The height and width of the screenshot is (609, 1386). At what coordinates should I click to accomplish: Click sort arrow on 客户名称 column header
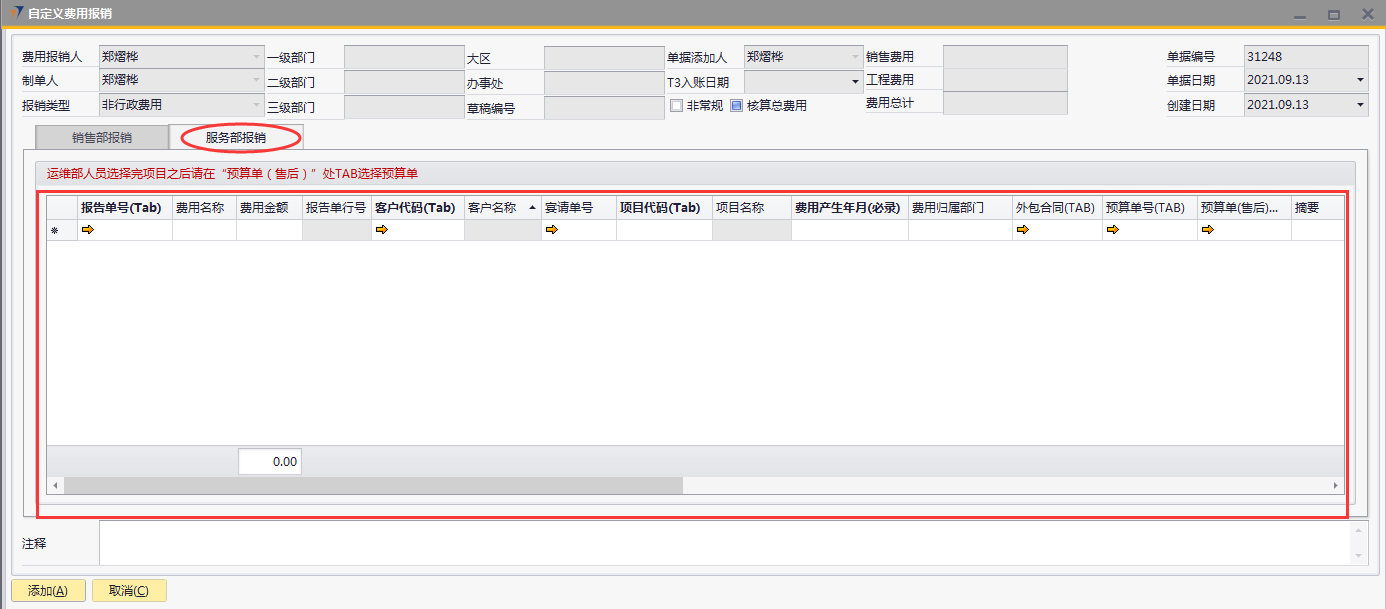[532, 208]
